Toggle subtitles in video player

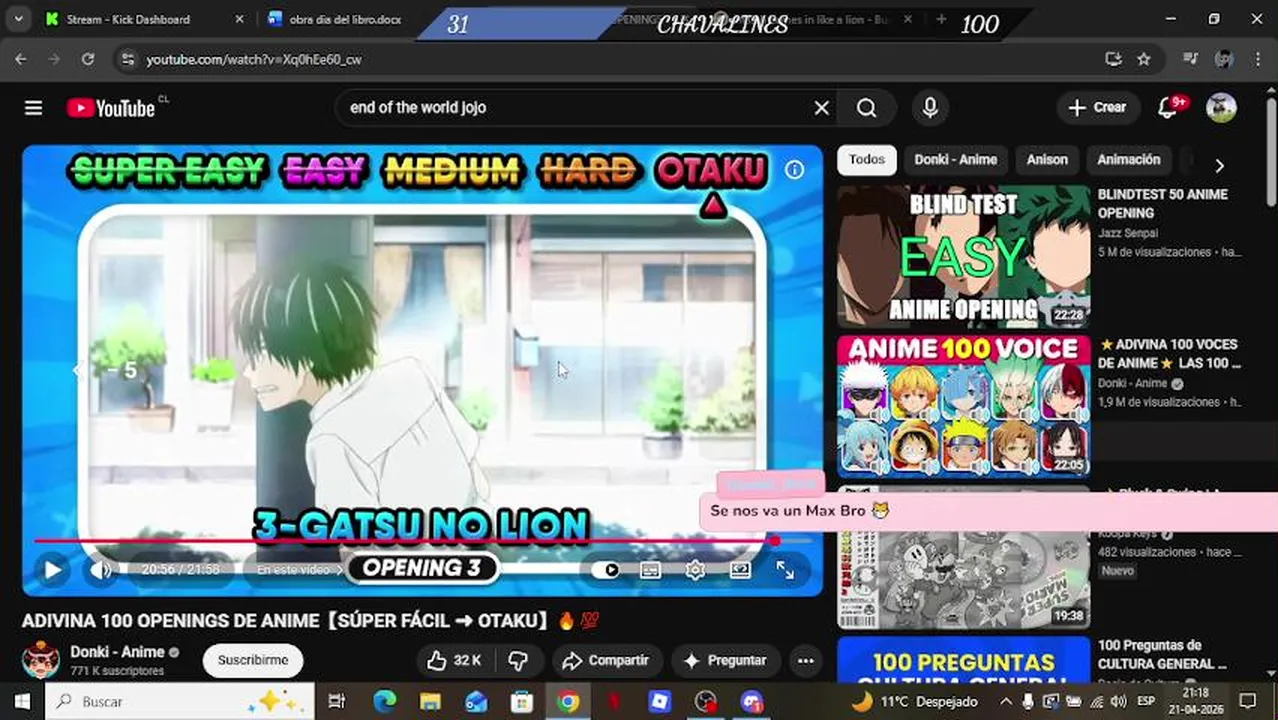click(650, 570)
